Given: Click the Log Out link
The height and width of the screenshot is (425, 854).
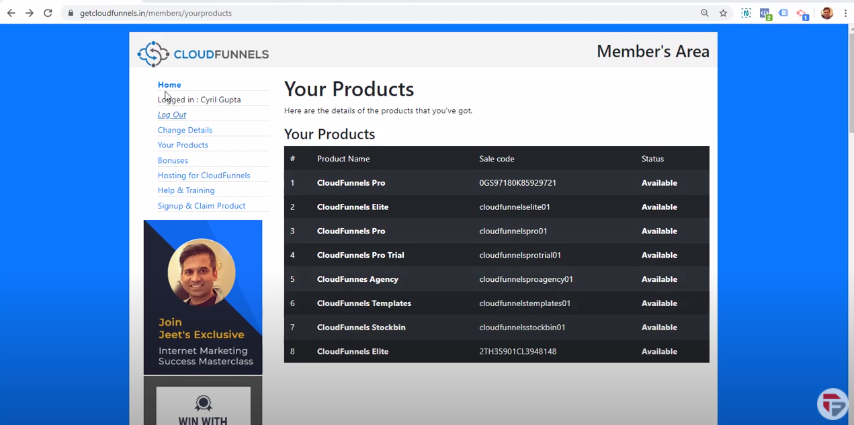Looking at the screenshot, I should (172, 115).
